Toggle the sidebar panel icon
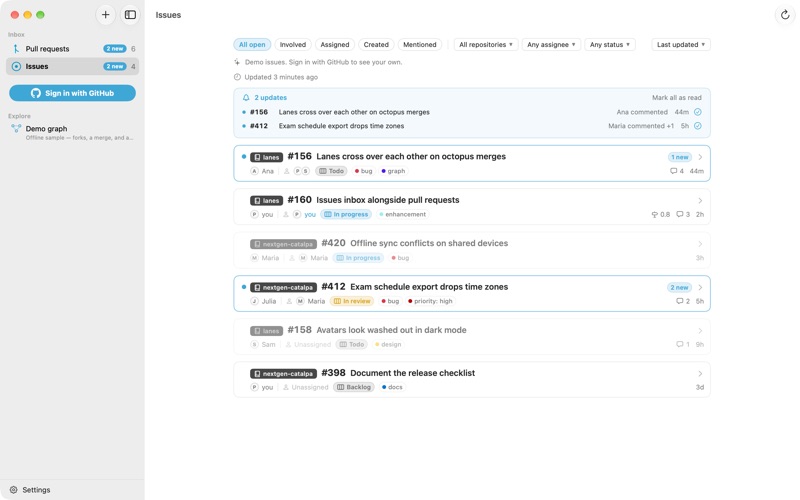The width and height of the screenshot is (800, 500). click(131, 15)
